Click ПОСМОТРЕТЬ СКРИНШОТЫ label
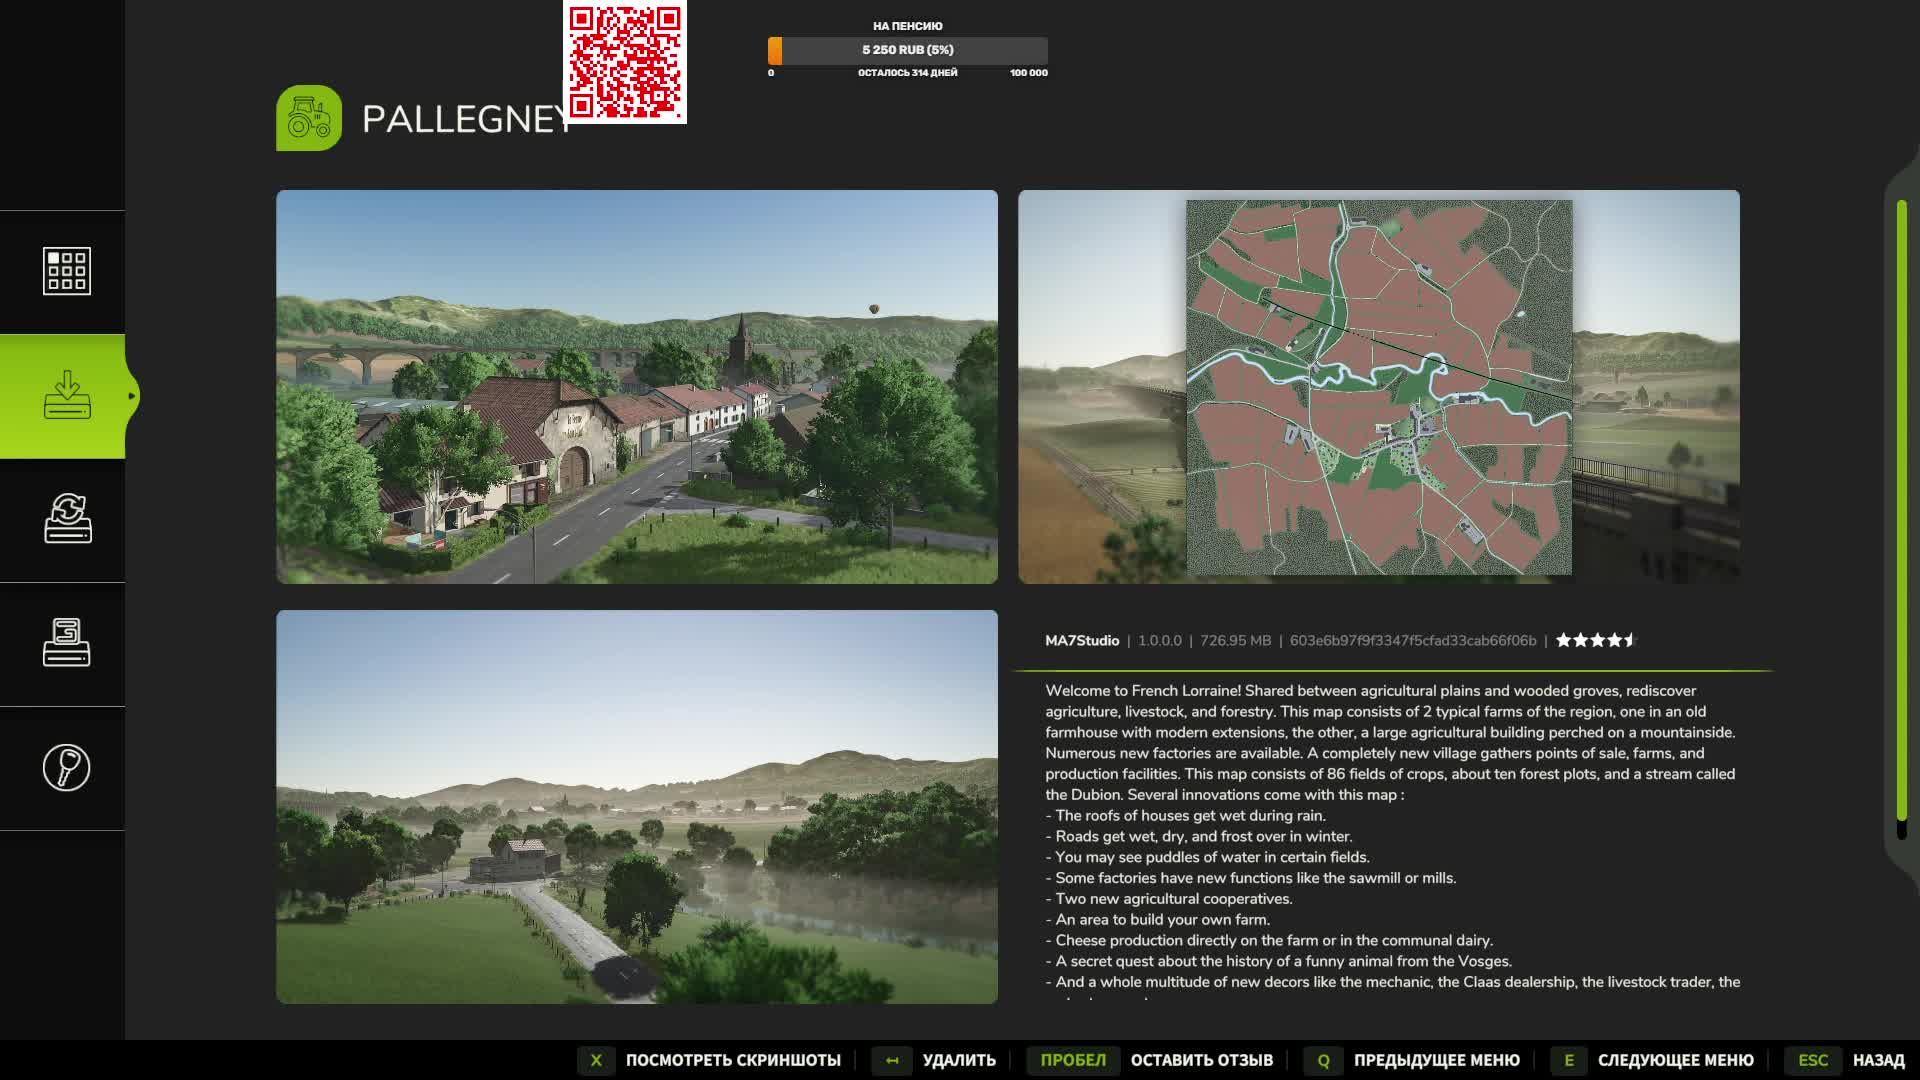Screen dimensions: 1920x1080 [732, 1060]
